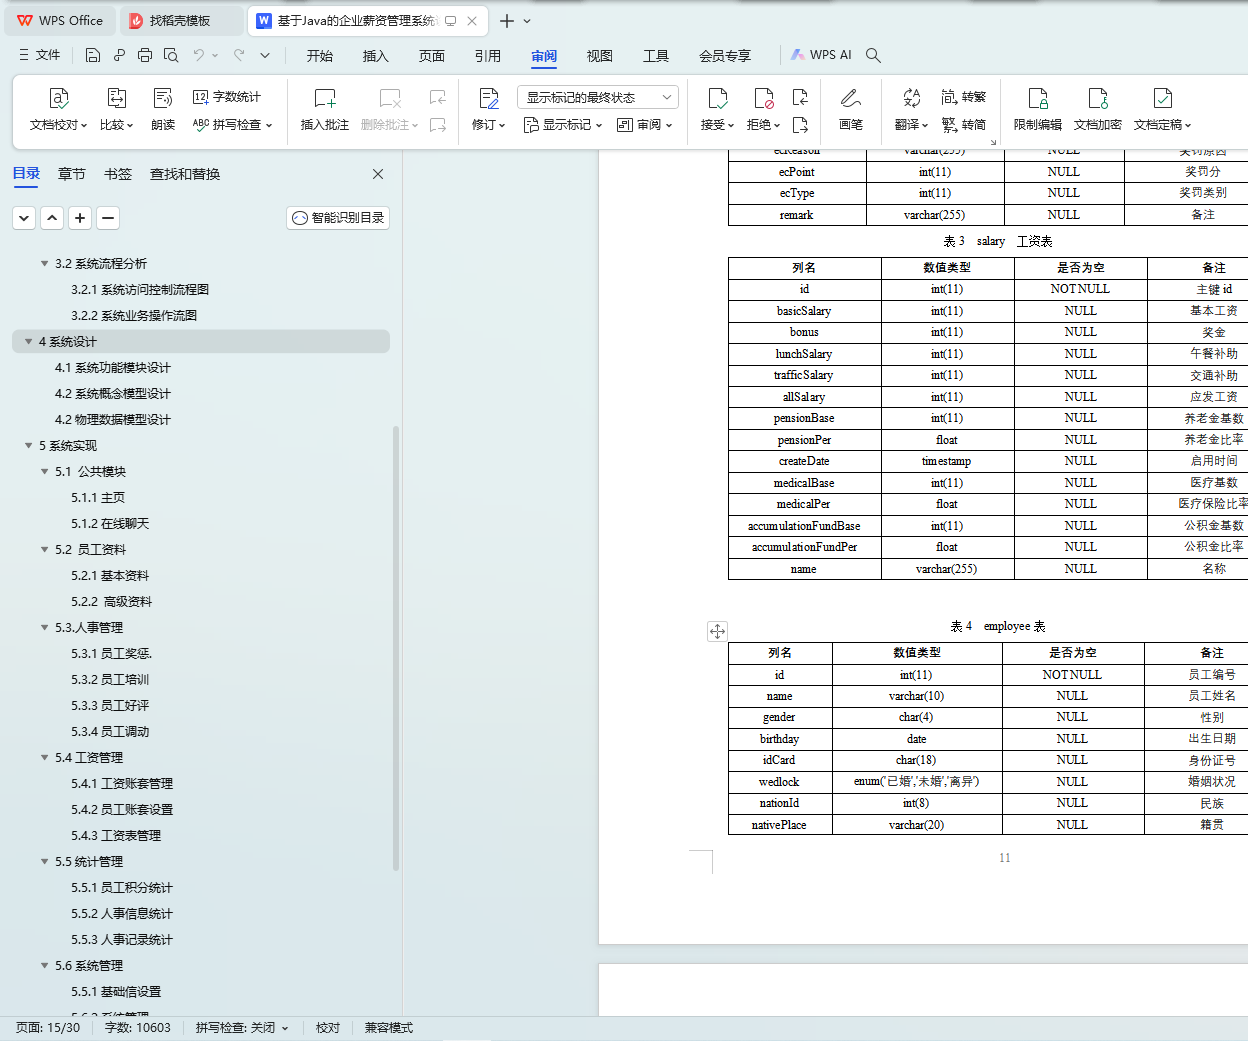The height and width of the screenshot is (1041, 1248).
Task: Open the 显示标记 dropdown
Action: [563, 125]
